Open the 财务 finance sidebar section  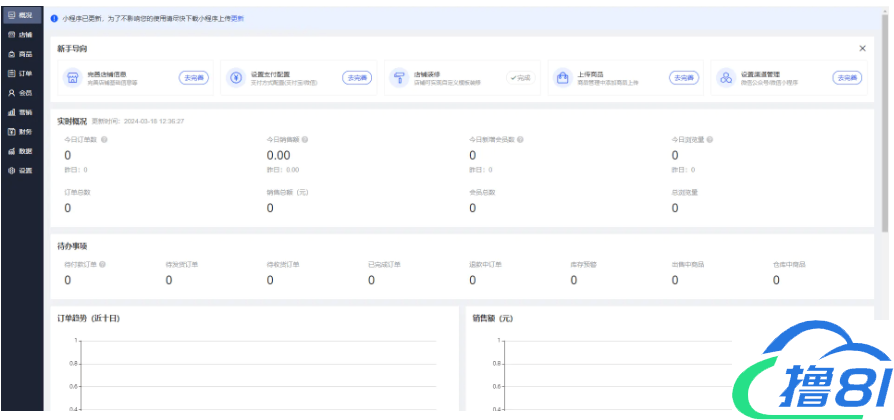(x=20, y=131)
